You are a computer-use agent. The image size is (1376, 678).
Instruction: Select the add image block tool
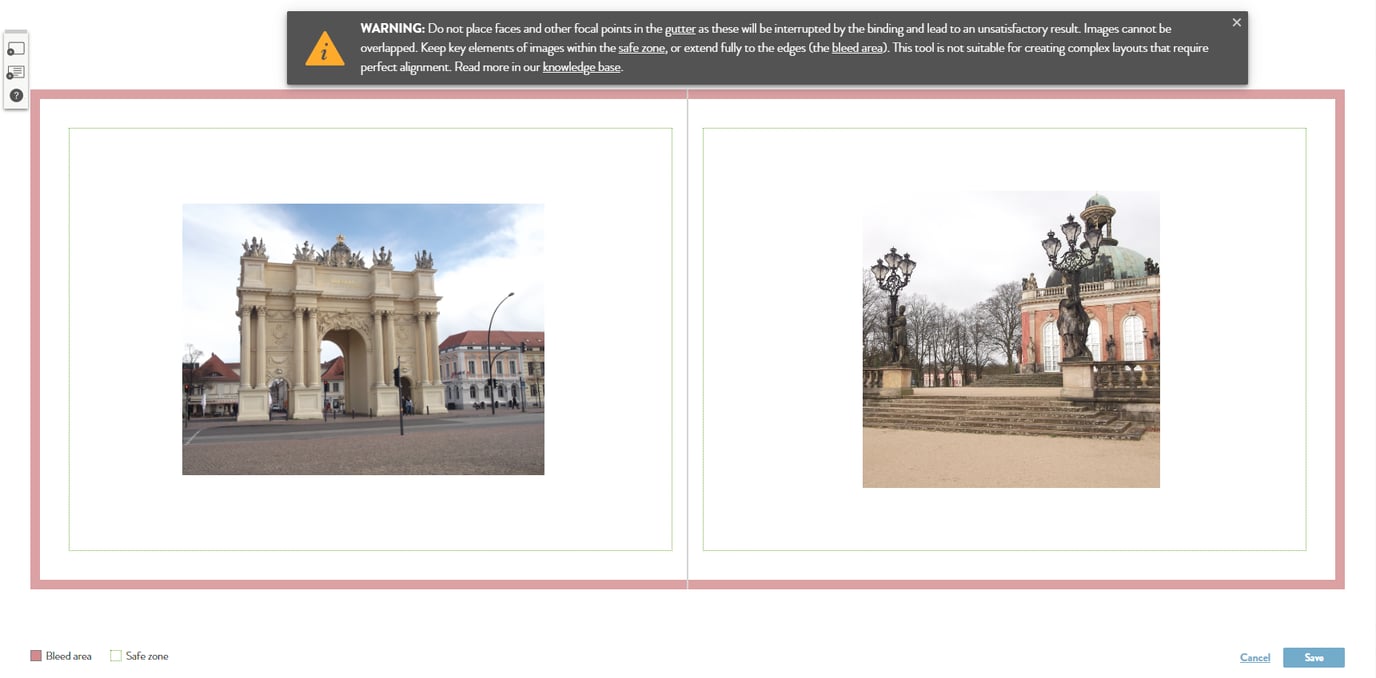[16, 47]
